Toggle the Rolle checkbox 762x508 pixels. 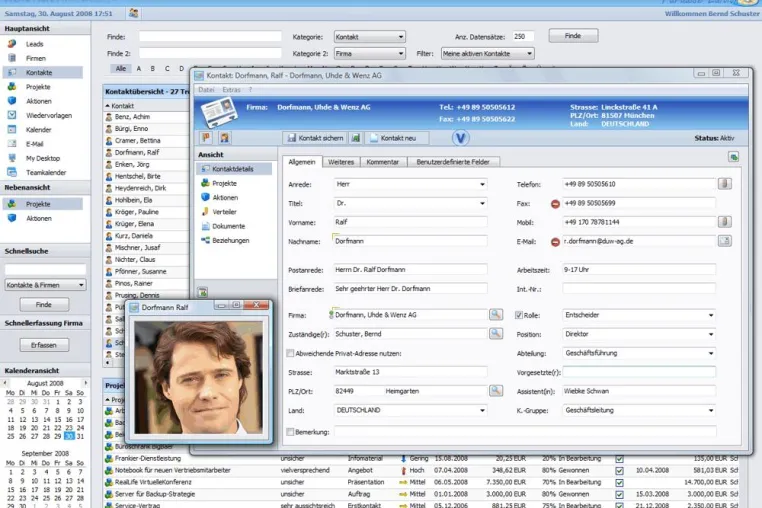[519, 315]
